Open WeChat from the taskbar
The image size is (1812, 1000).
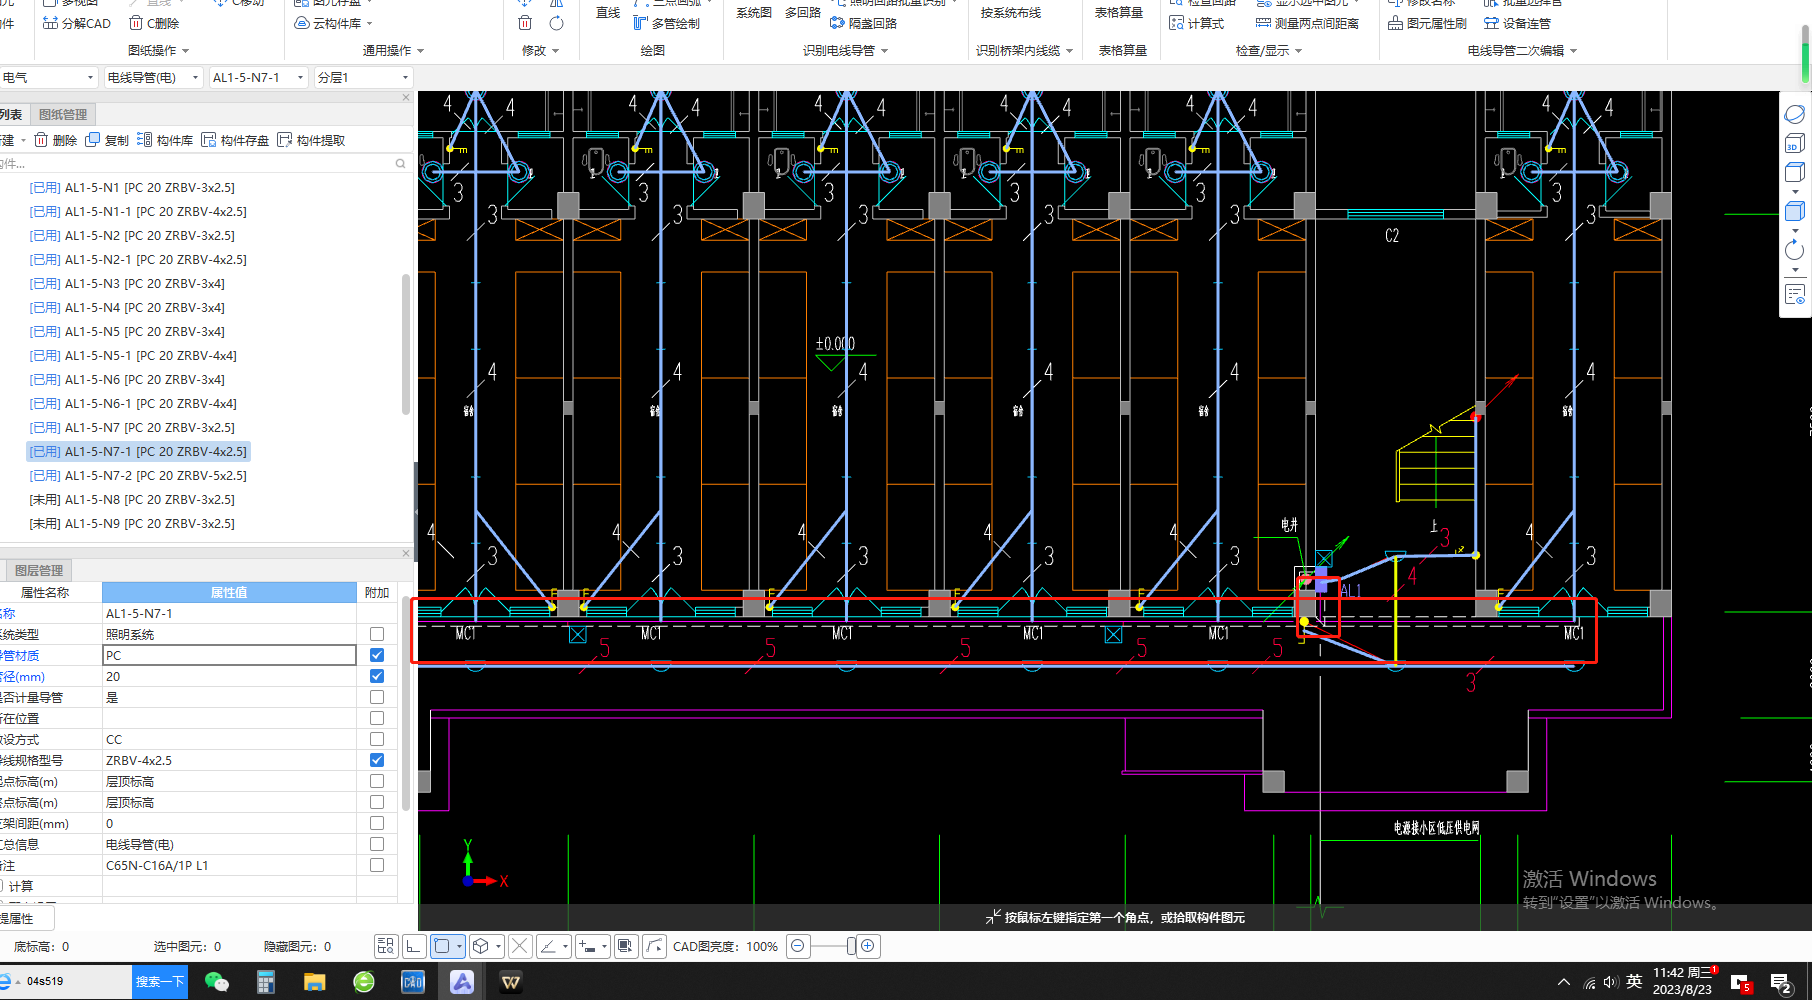pos(216,981)
